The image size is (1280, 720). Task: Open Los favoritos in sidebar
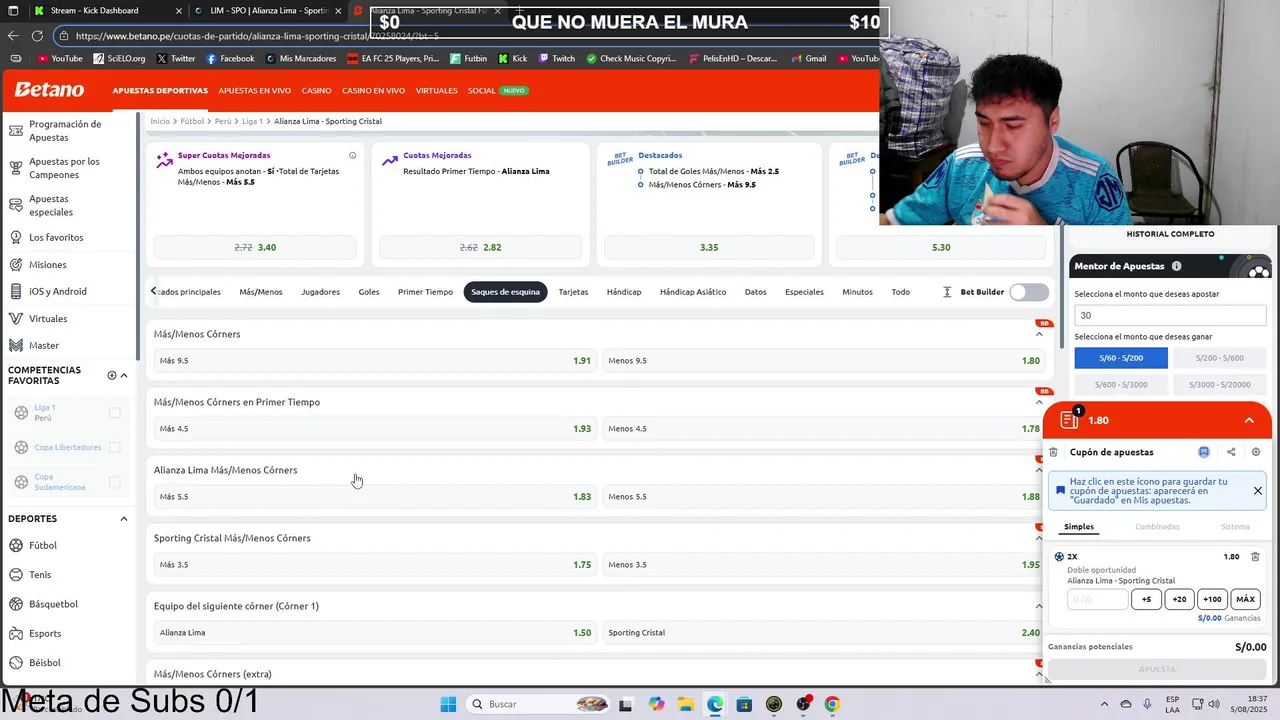56,238
